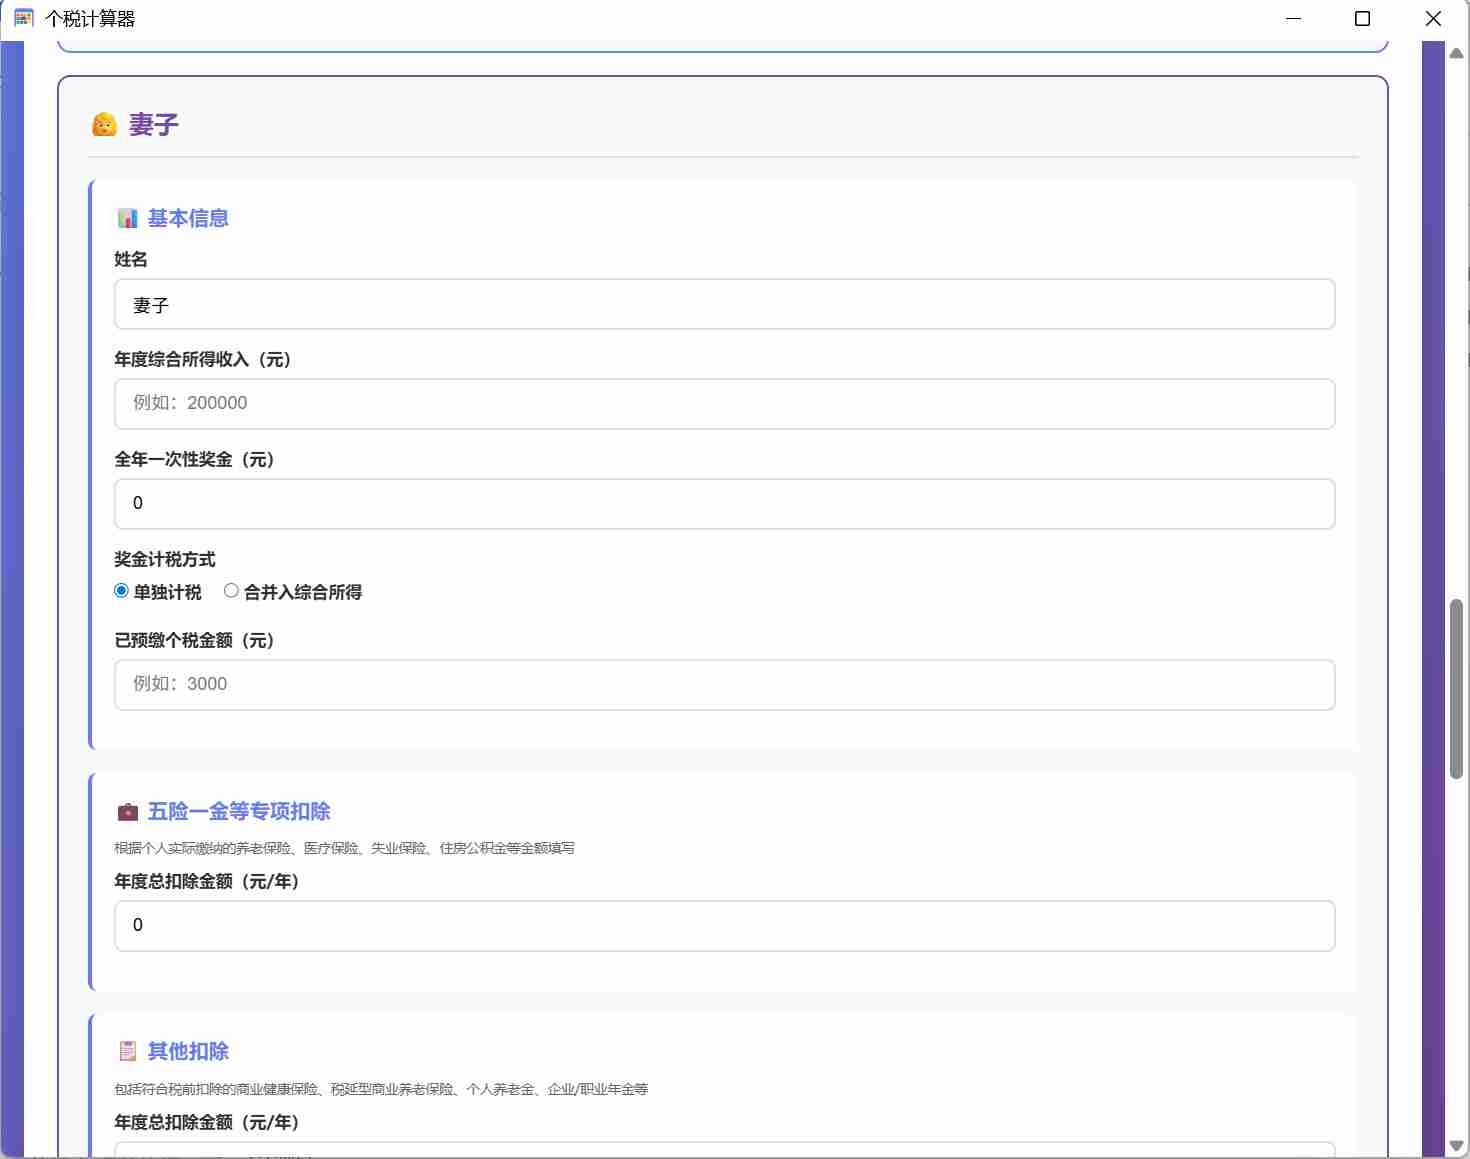Select the 合并入综合所得 radio option
The image size is (1470, 1159).
231,592
